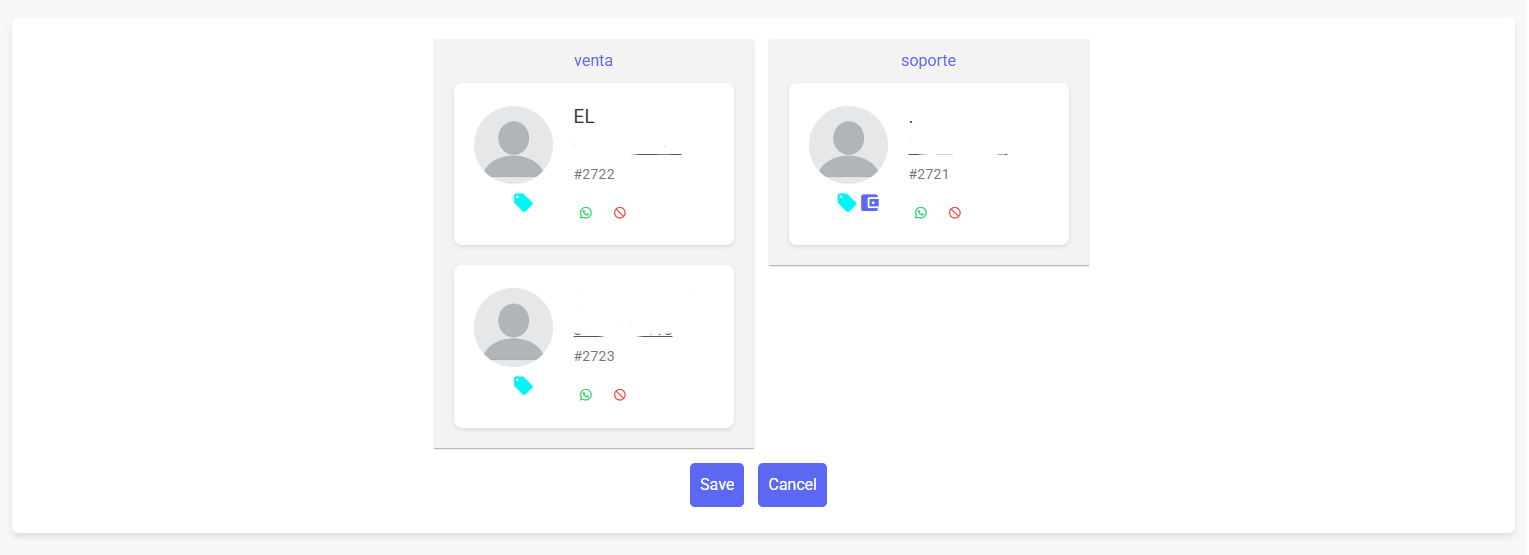
Task: Click the WhatsApp icon on ticket #2721
Action: pos(921,213)
